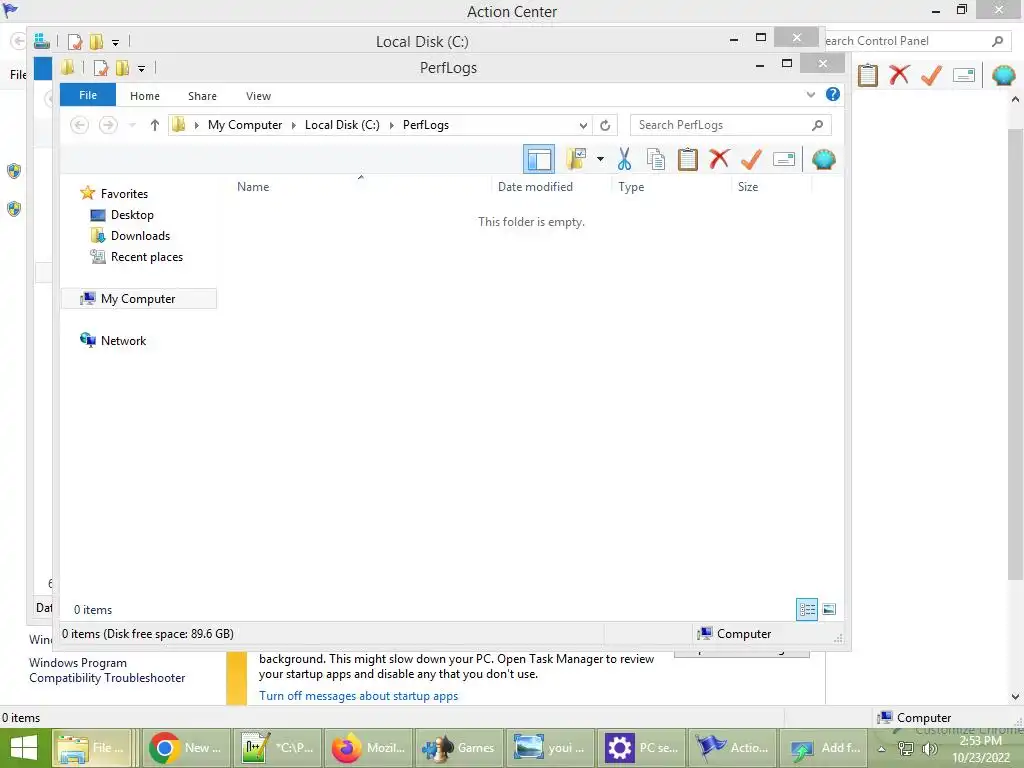Expand the chevron after Local Disk (C:) in breadcrumb
The height and width of the screenshot is (768, 1024).
(x=392, y=125)
